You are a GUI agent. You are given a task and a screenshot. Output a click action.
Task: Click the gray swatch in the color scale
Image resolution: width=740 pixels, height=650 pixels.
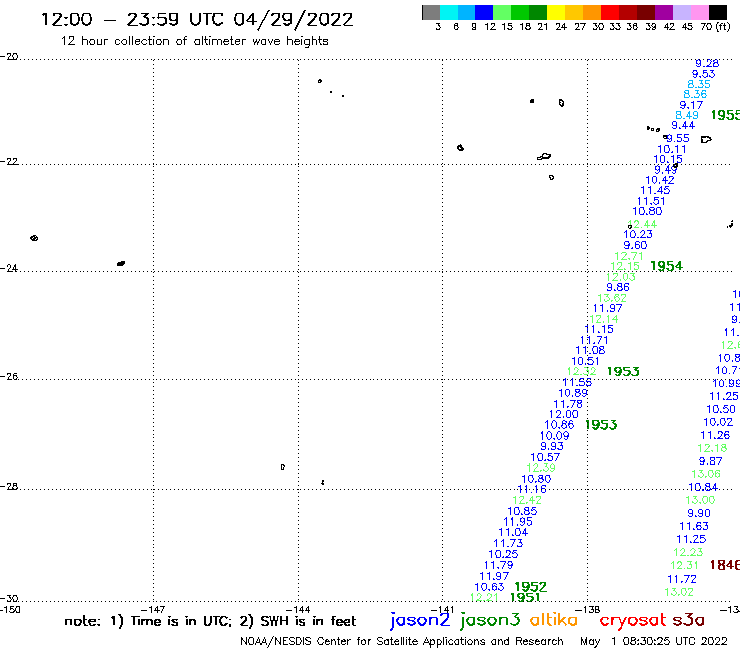[x=431, y=12]
